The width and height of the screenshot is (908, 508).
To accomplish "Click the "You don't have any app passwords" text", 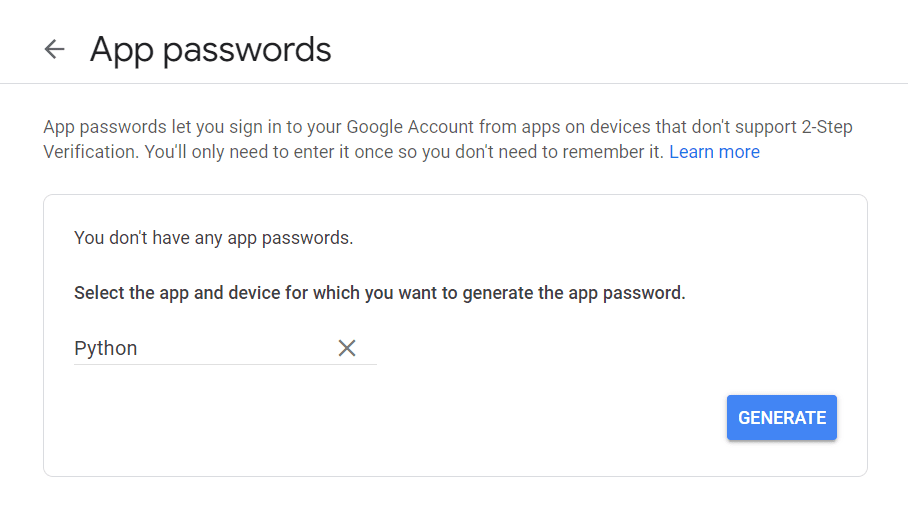I will [x=214, y=238].
